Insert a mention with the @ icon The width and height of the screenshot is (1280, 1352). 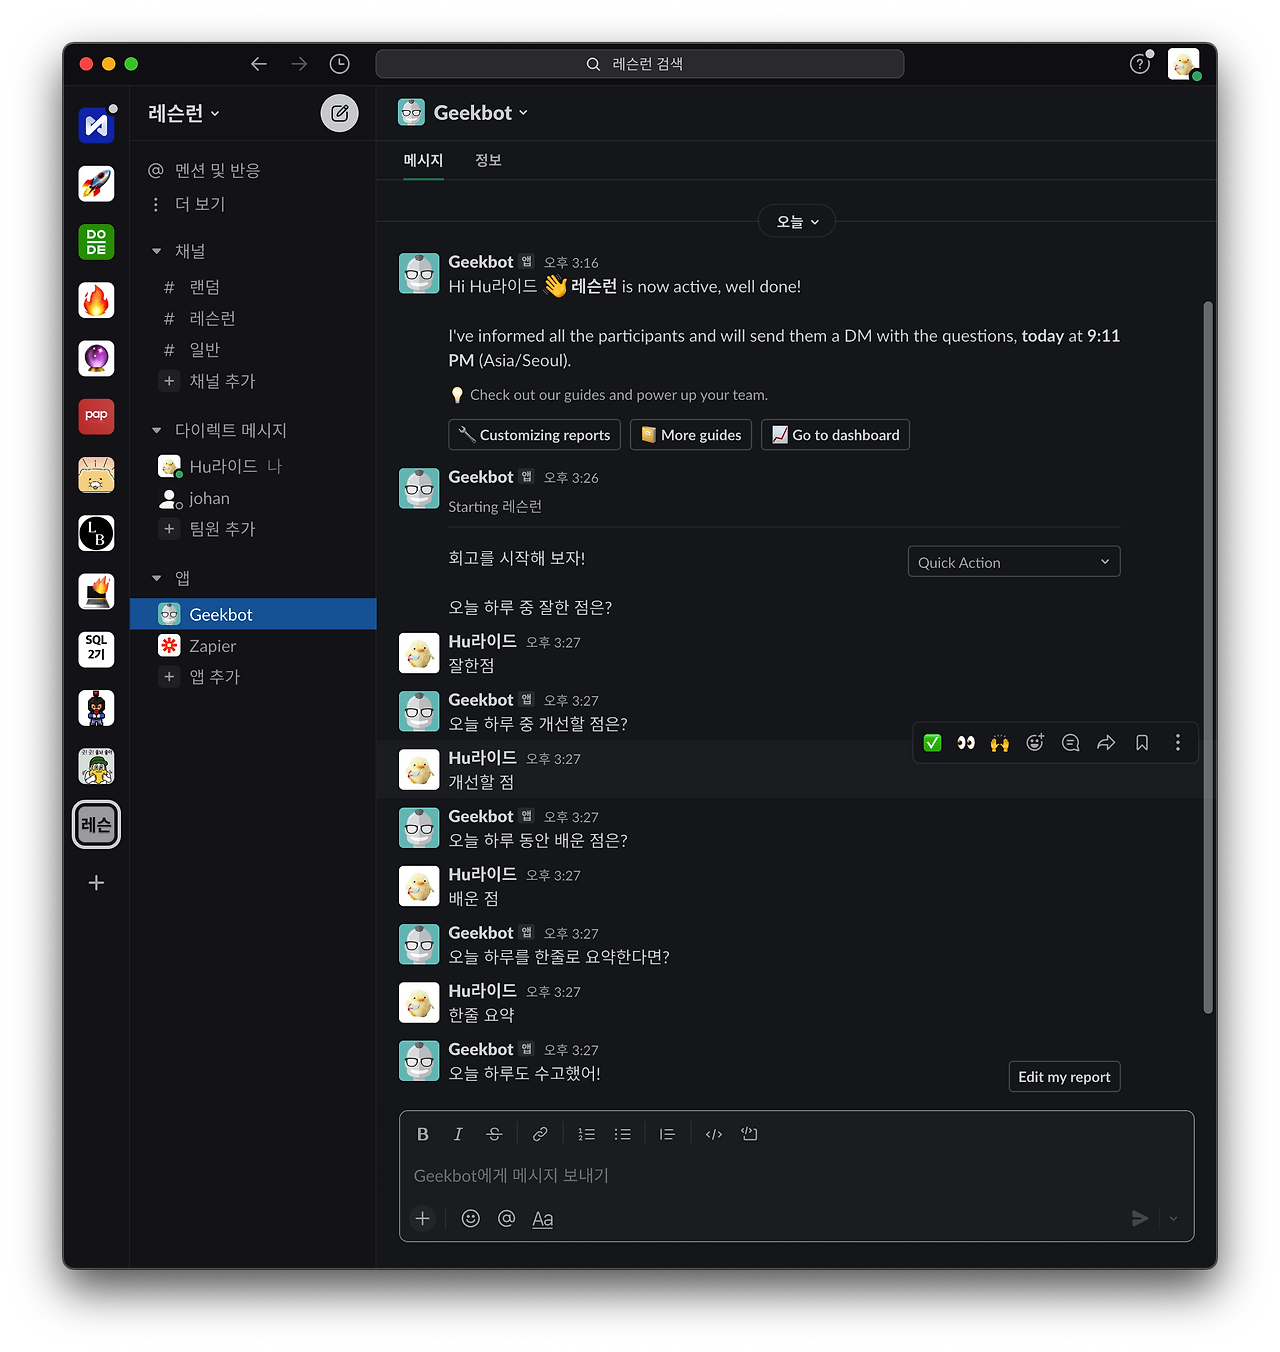coord(507,1218)
